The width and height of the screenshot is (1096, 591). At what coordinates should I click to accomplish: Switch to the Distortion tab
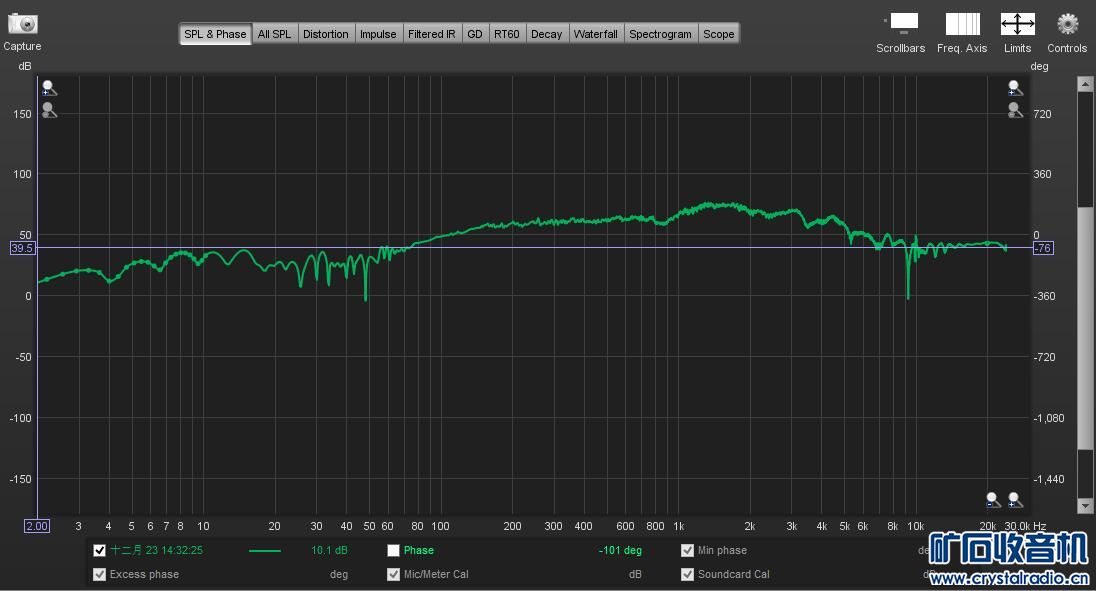[x=325, y=34]
